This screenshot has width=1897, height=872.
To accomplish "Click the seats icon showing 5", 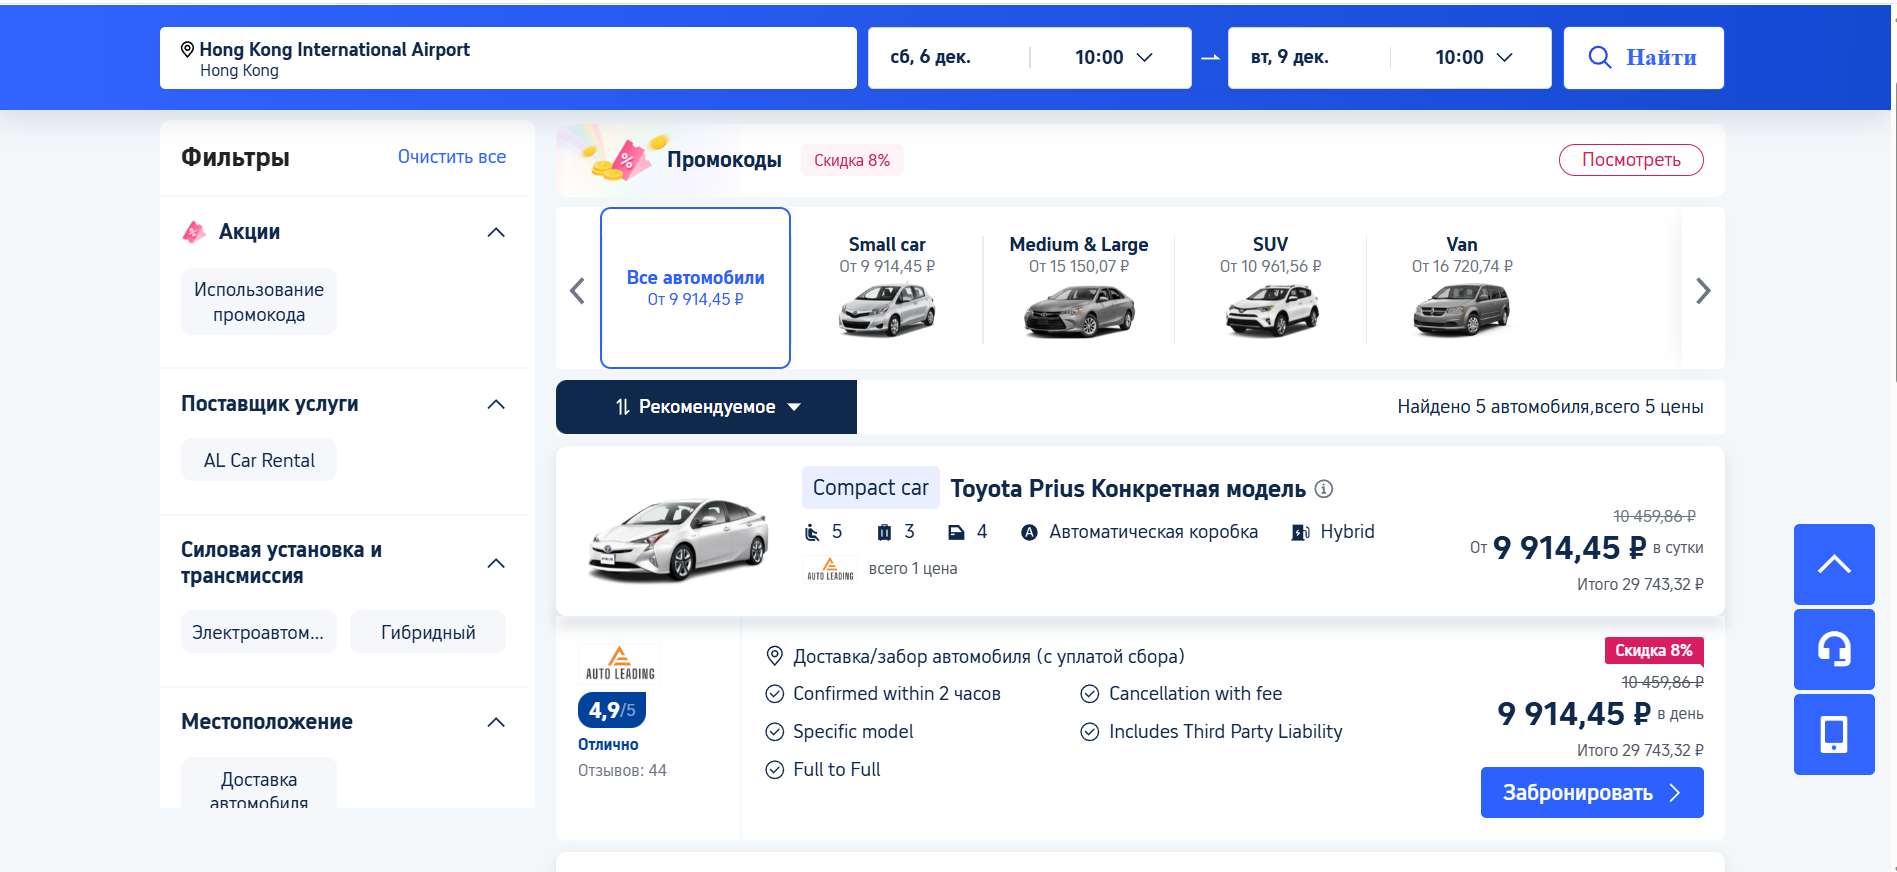I will (812, 532).
